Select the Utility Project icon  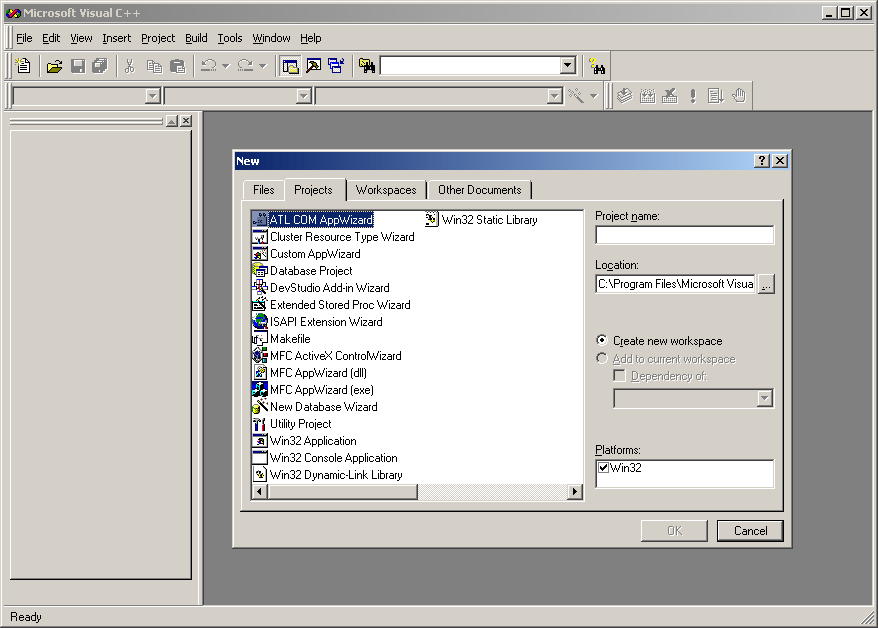(x=259, y=424)
